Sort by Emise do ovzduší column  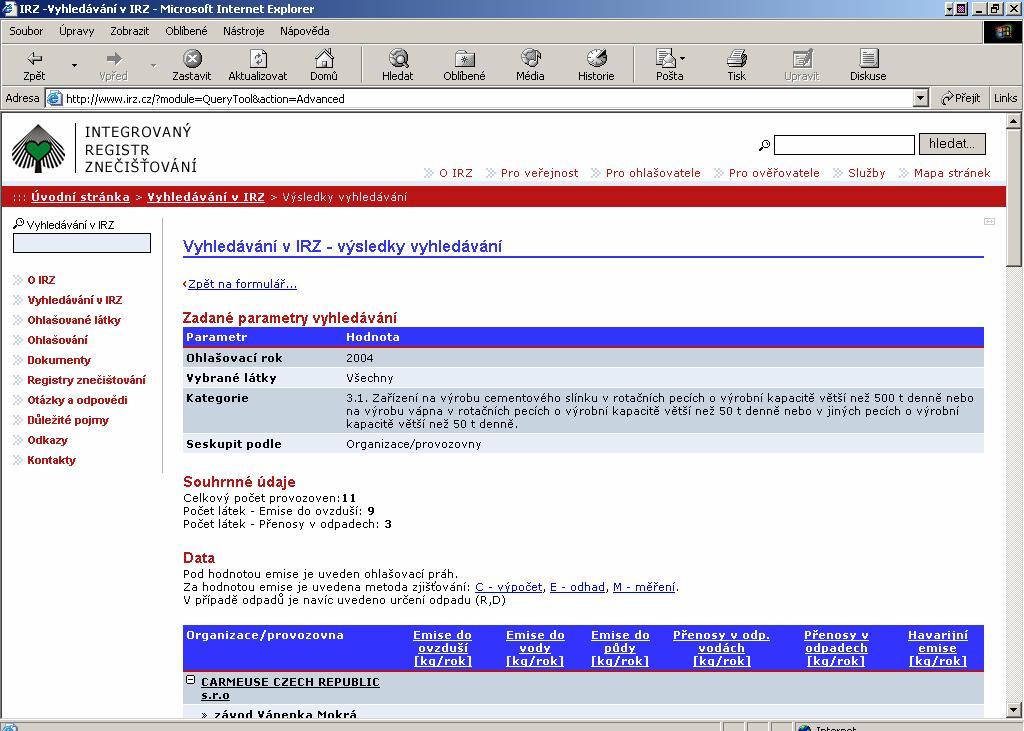point(443,648)
